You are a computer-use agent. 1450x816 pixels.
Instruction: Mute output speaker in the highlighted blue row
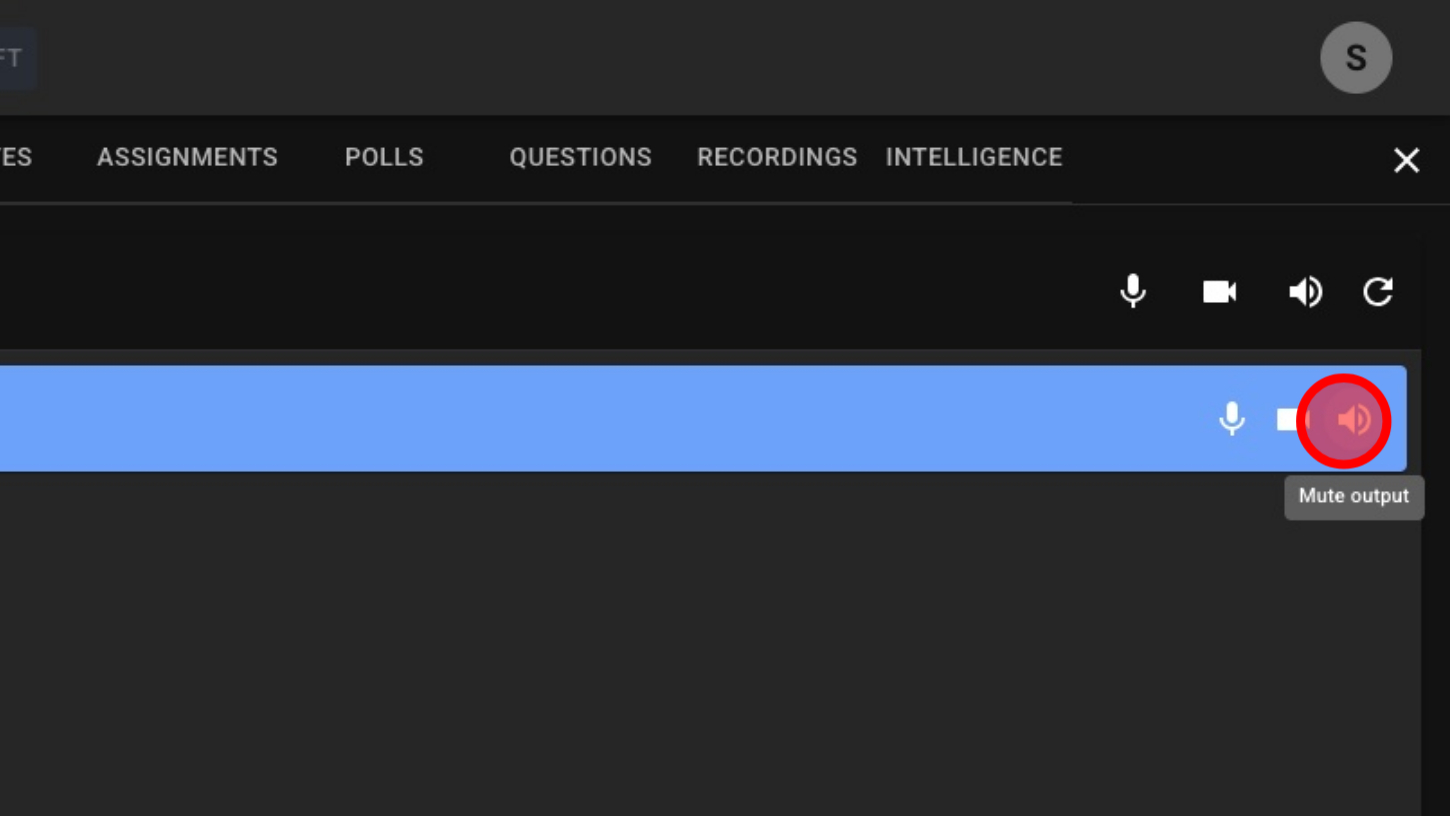click(x=1353, y=420)
